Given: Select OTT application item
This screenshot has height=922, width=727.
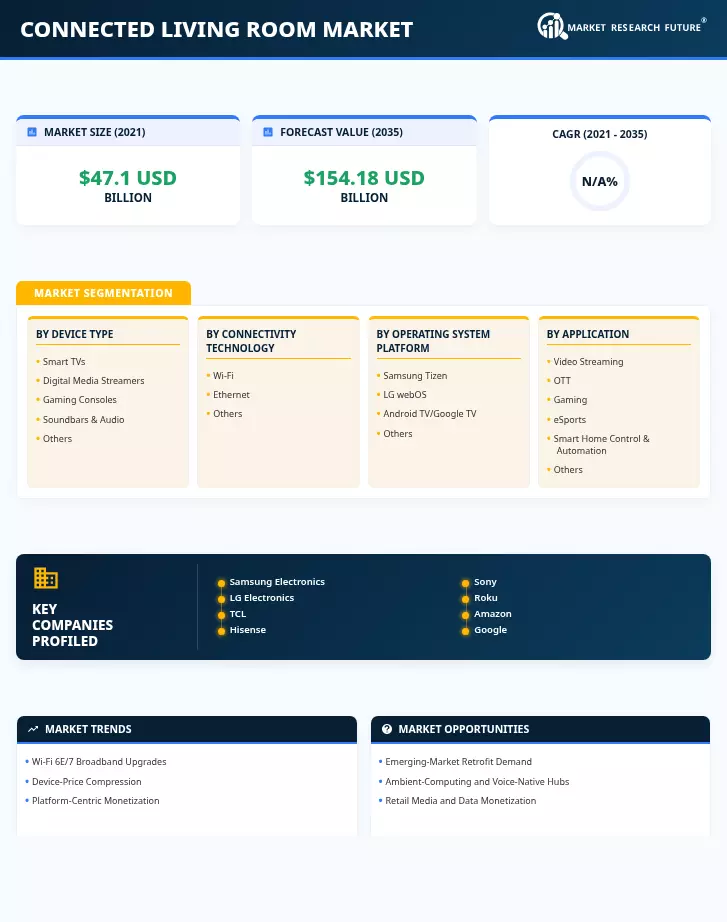Looking at the screenshot, I should click(562, 380).
